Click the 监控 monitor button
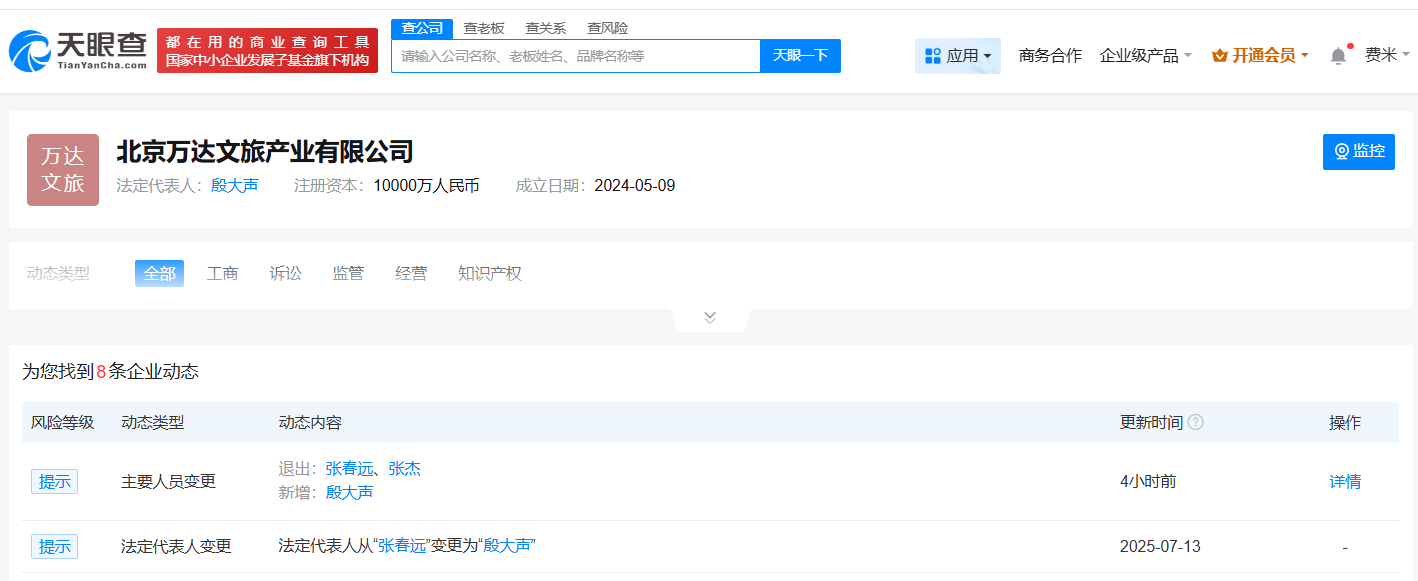Viewport: 1418px width, 581px height. 1359,152
